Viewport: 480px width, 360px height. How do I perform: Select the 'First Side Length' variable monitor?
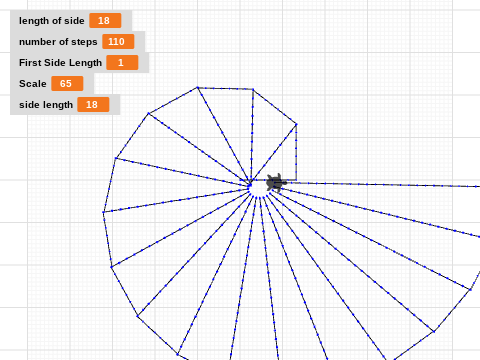tap(80, 63)
